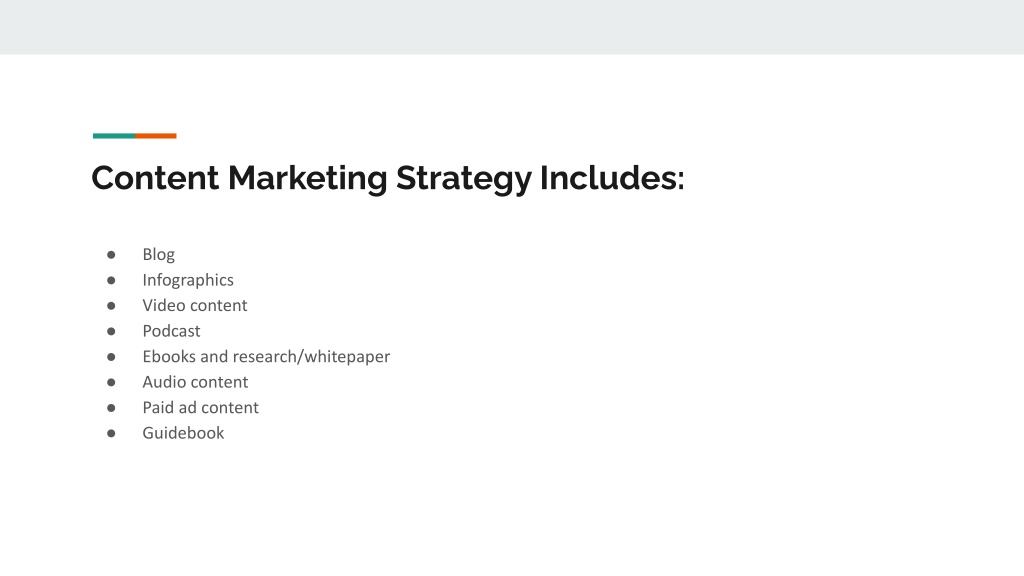The image size is (1024, 576).
Task: Select the 'Blog' bullet text
Action: pyautogui.click(x=159, y=255)
